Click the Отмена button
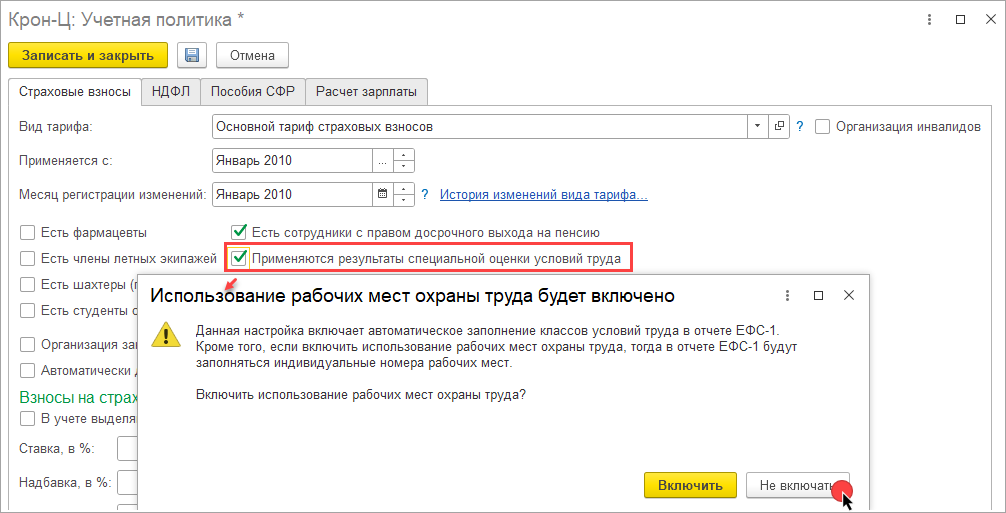Viewport: 1006px width, 513px height. 252,55
